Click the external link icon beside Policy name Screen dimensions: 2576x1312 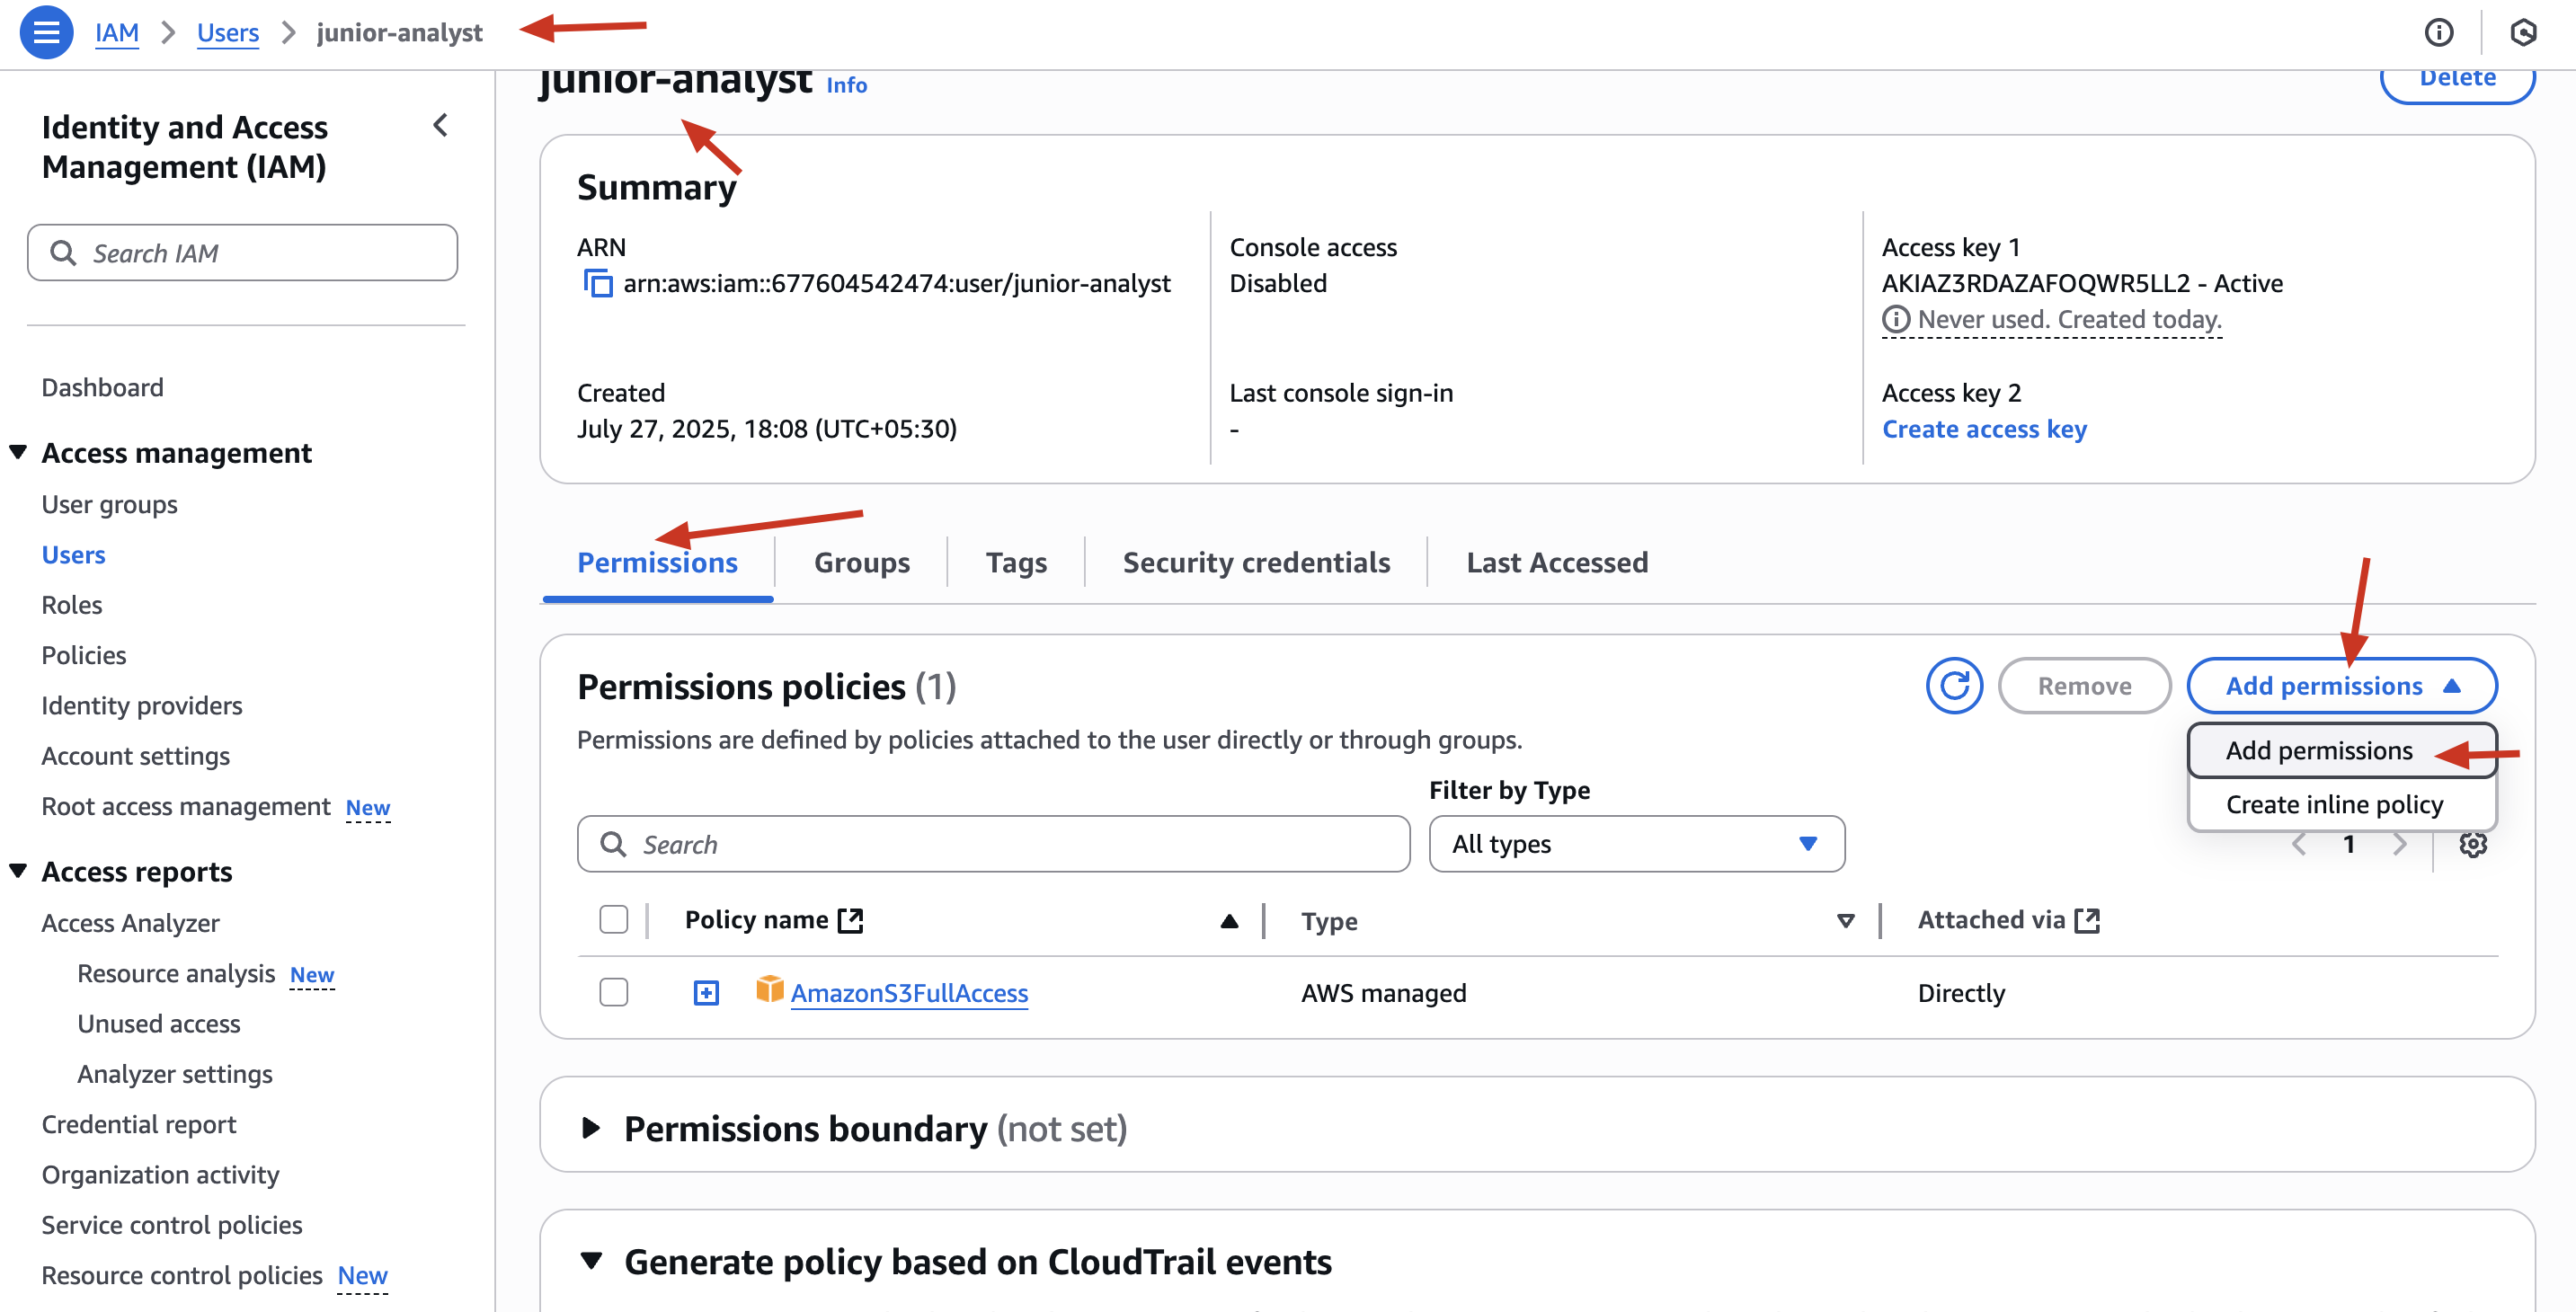[x=850, y=921]
